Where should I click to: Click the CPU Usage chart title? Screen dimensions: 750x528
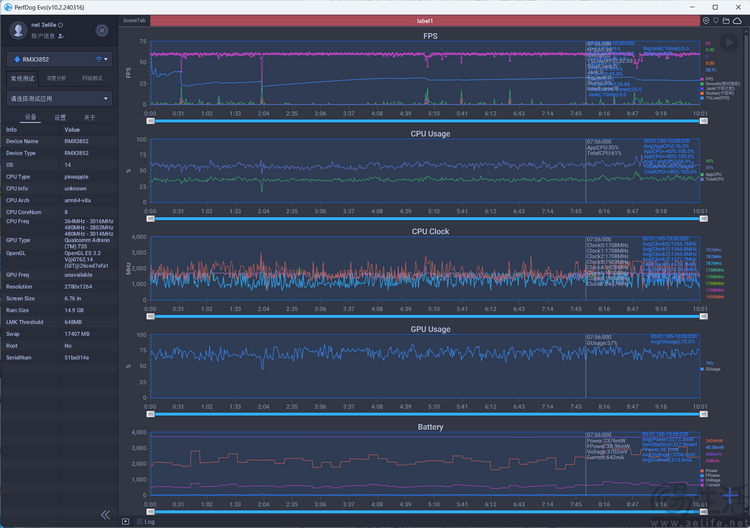click(x=430, y=134)
